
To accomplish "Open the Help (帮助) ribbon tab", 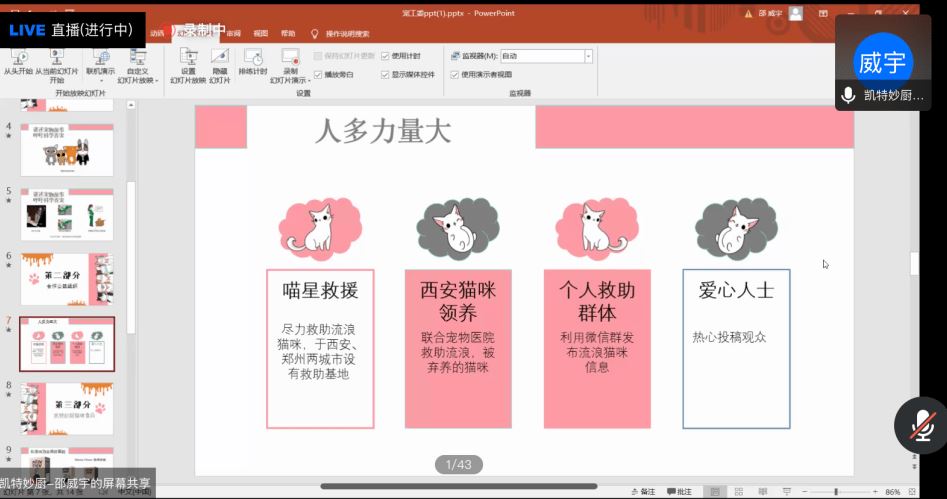I will point(288,34).
